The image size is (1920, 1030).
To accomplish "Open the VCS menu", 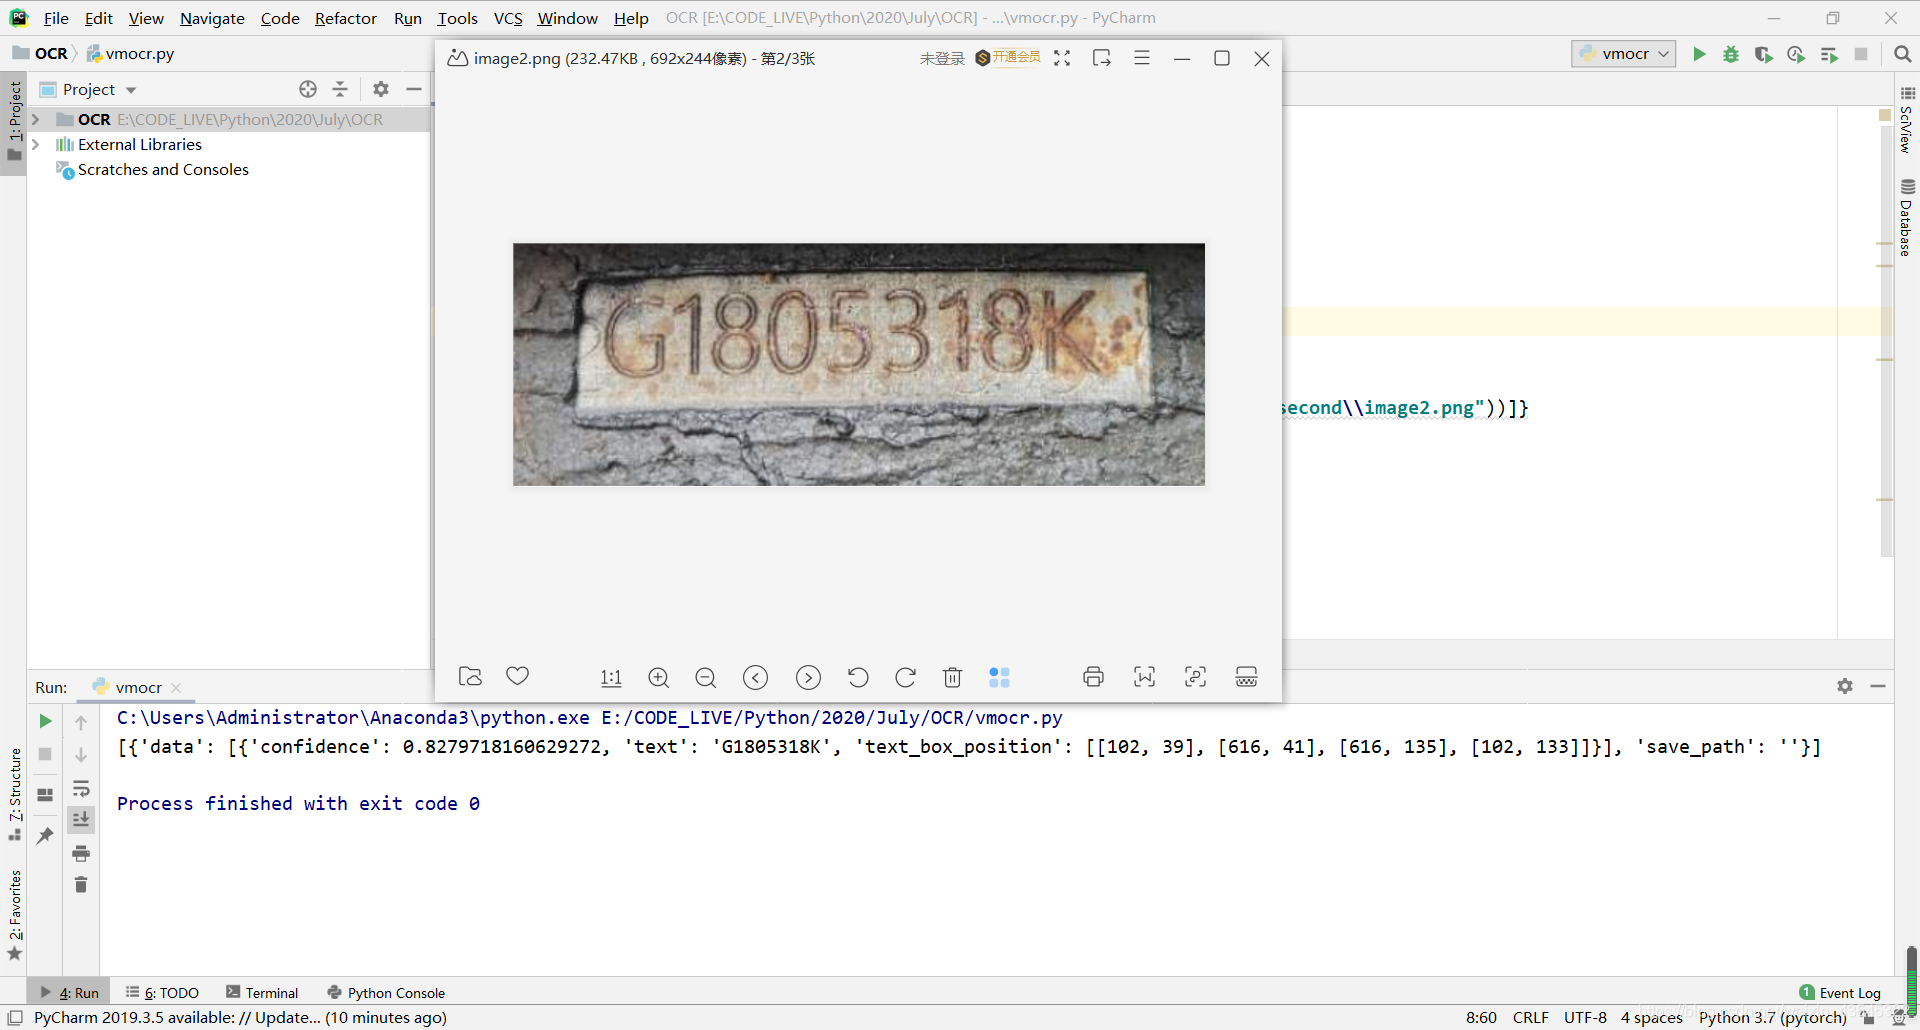I will (x=508, y=18).
